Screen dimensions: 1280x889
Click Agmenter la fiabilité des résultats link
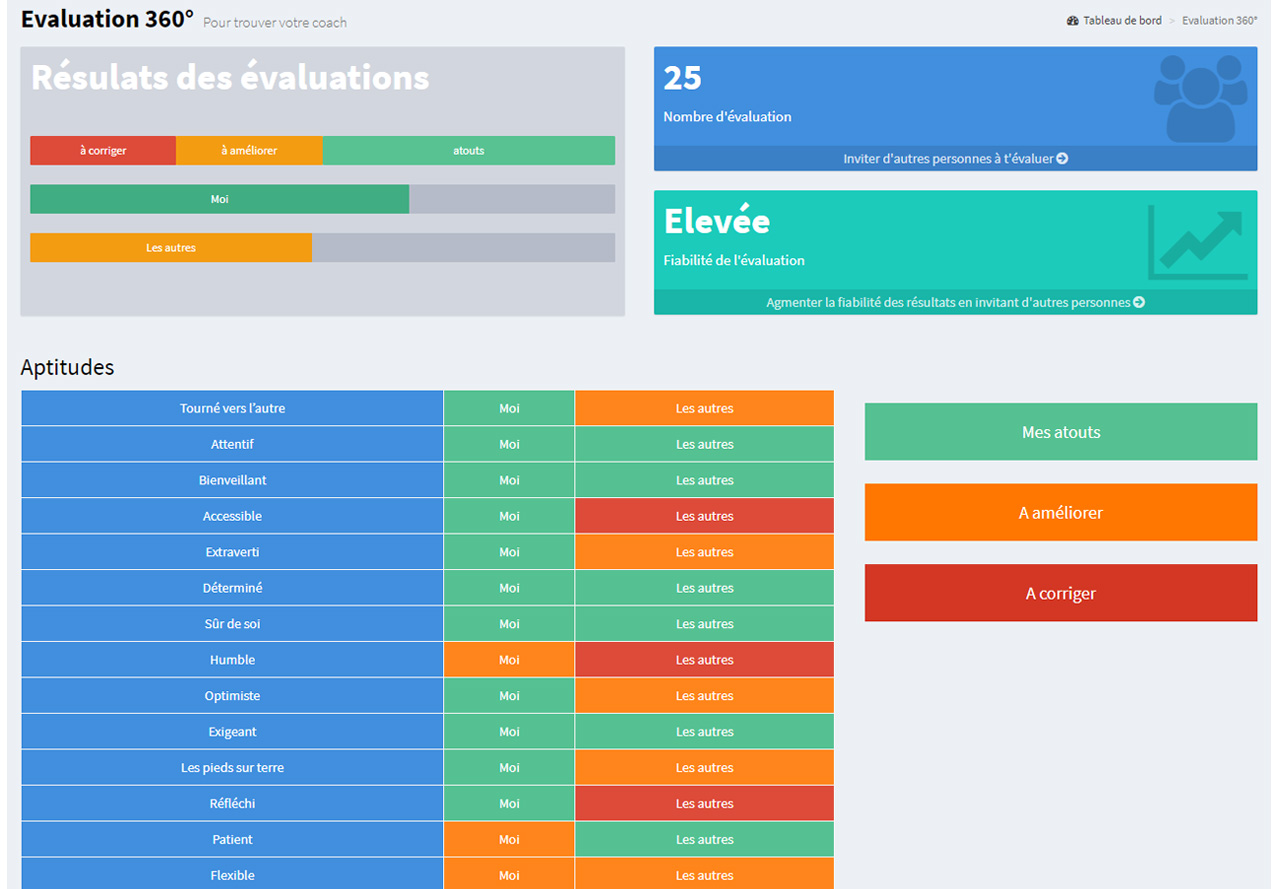point(955,302)
